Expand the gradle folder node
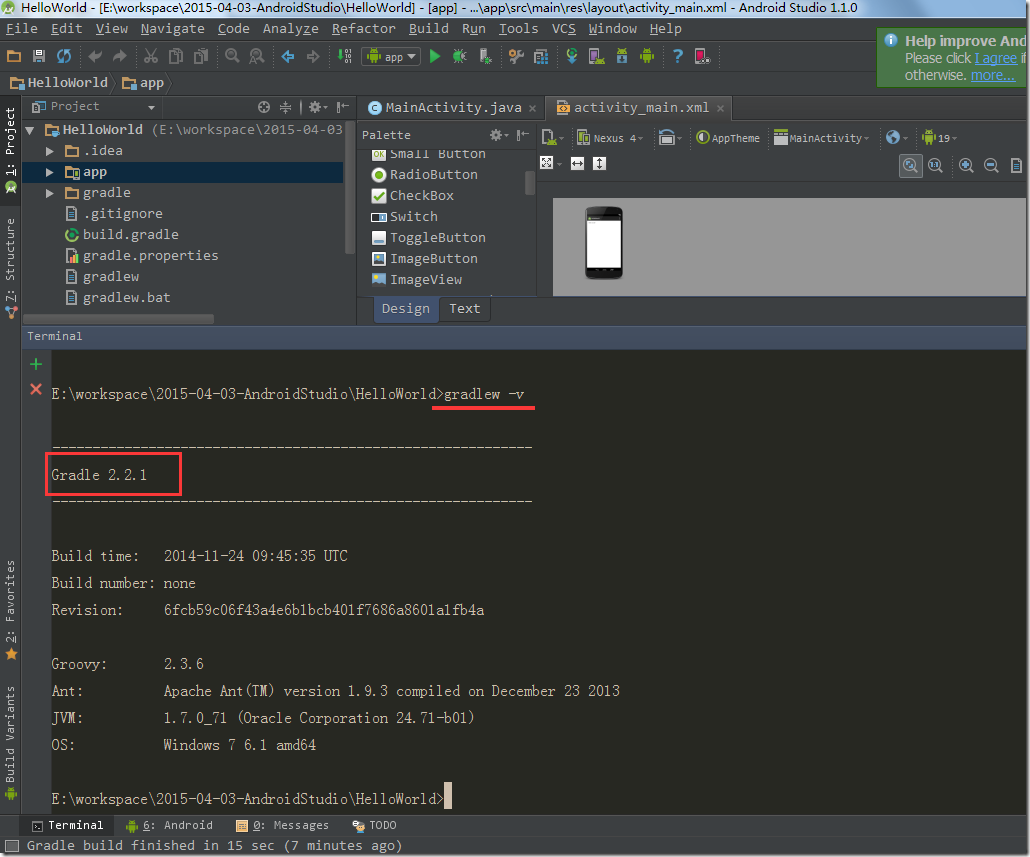Screen dimensions: 1030x857 (49, 193)
